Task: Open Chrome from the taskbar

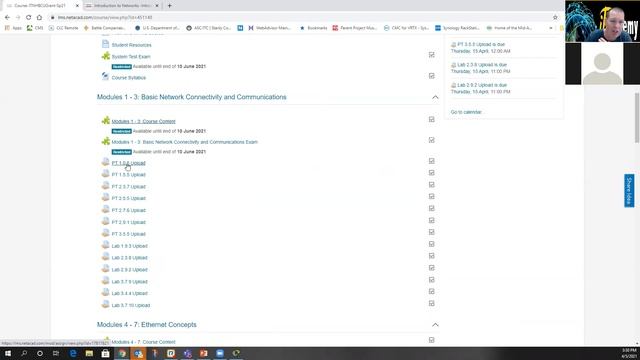Action: click(x=122, y=353)
